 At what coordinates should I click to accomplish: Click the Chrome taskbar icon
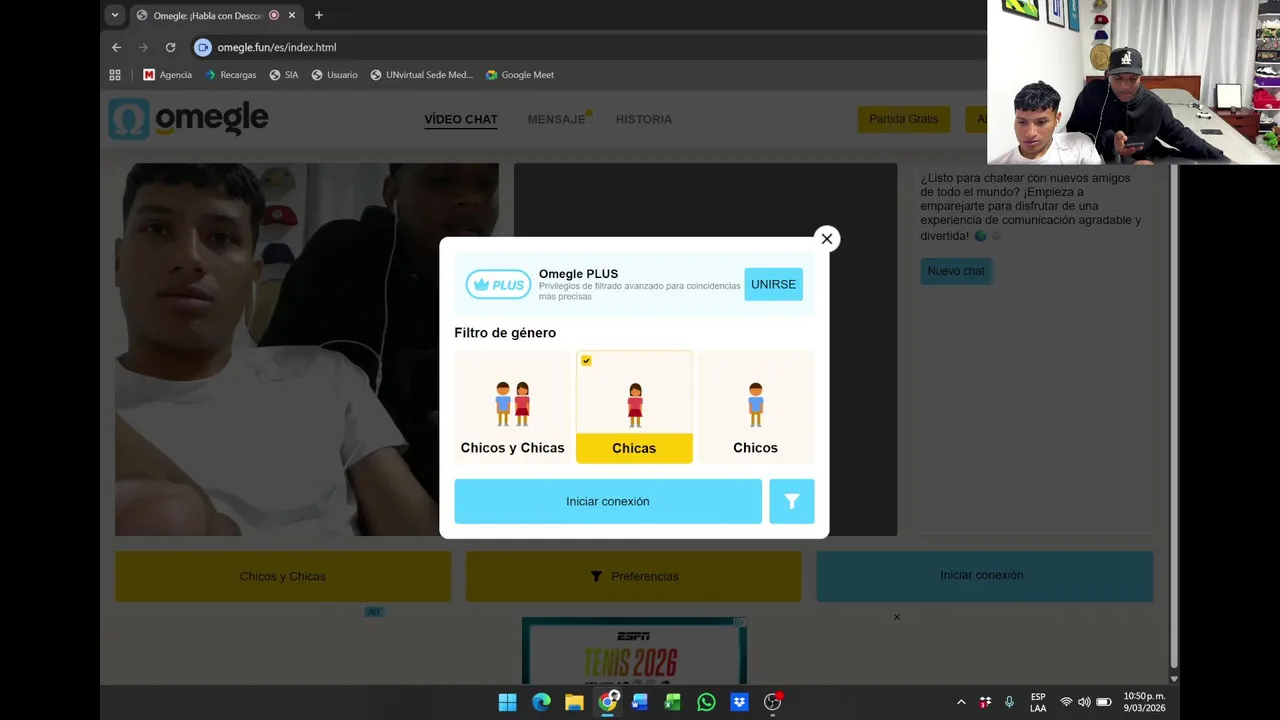(x=607, y=702)
